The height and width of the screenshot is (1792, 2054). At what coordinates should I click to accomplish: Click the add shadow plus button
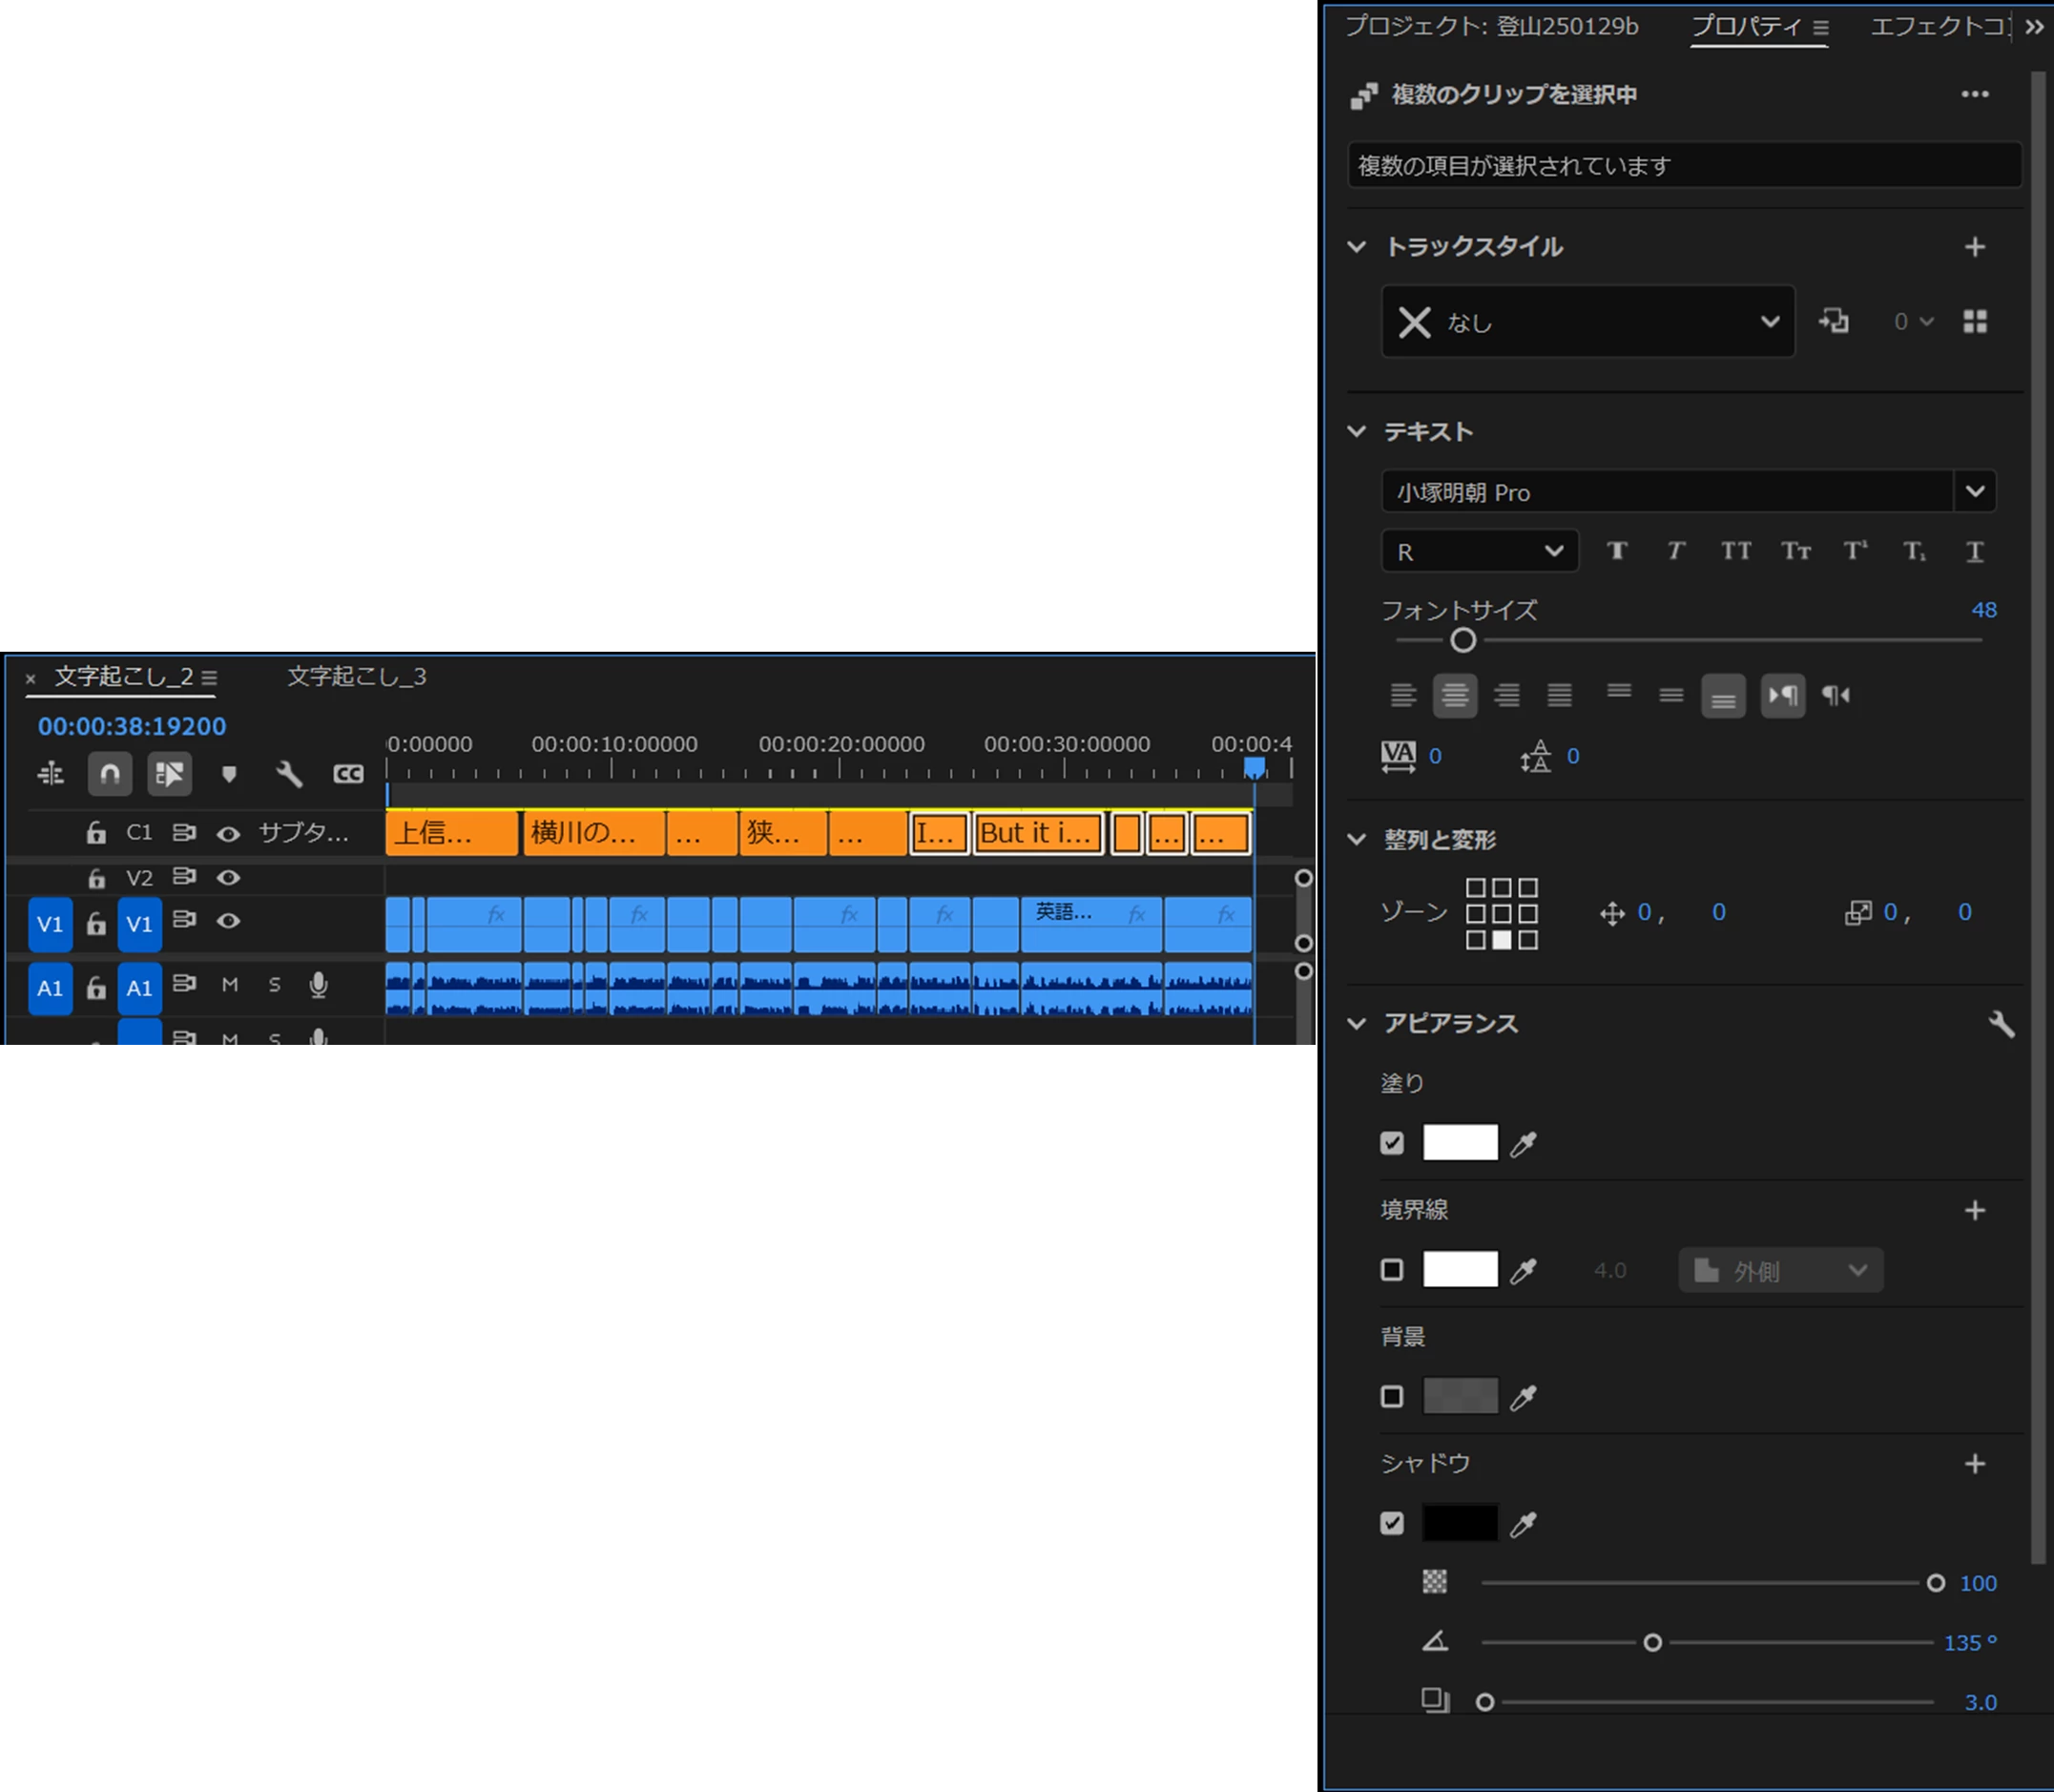[1974, 1464]
